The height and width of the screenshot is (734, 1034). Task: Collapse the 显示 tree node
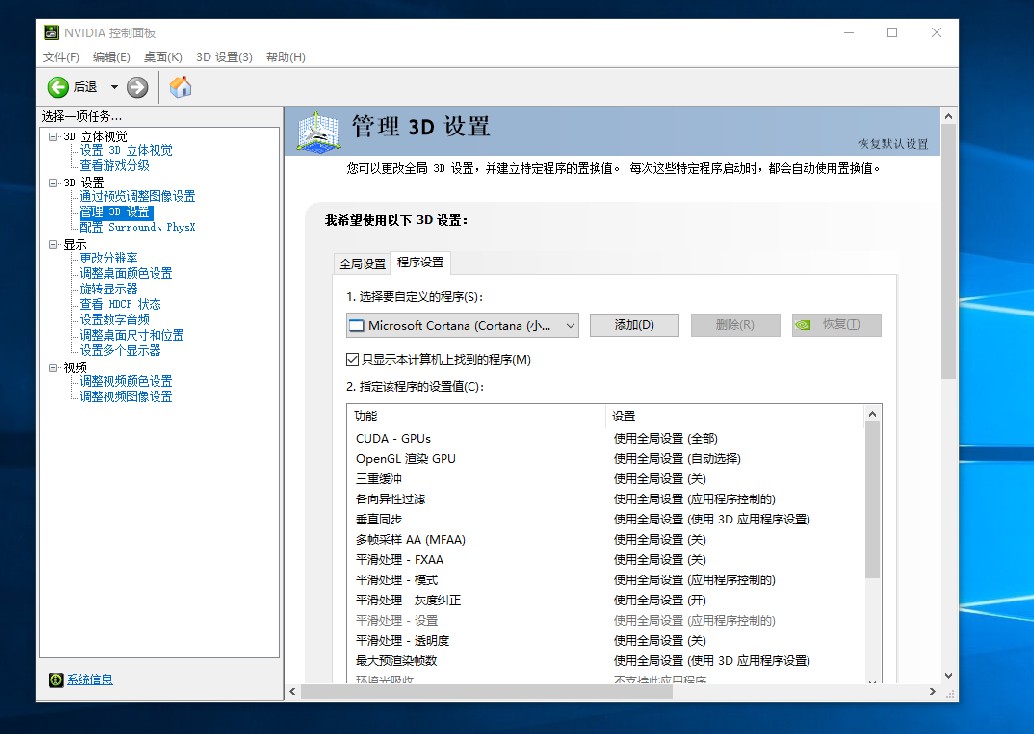tap(53, 244)
